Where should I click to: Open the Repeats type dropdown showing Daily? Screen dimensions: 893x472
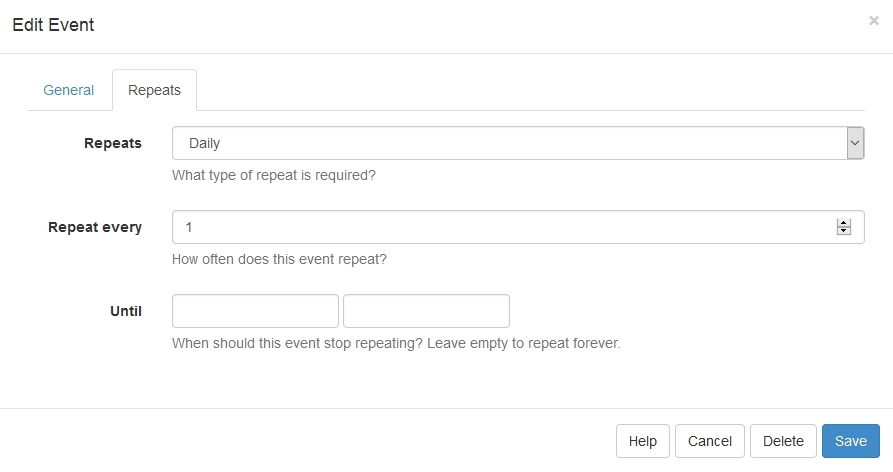pyautogui.click(x=518, y=143)
